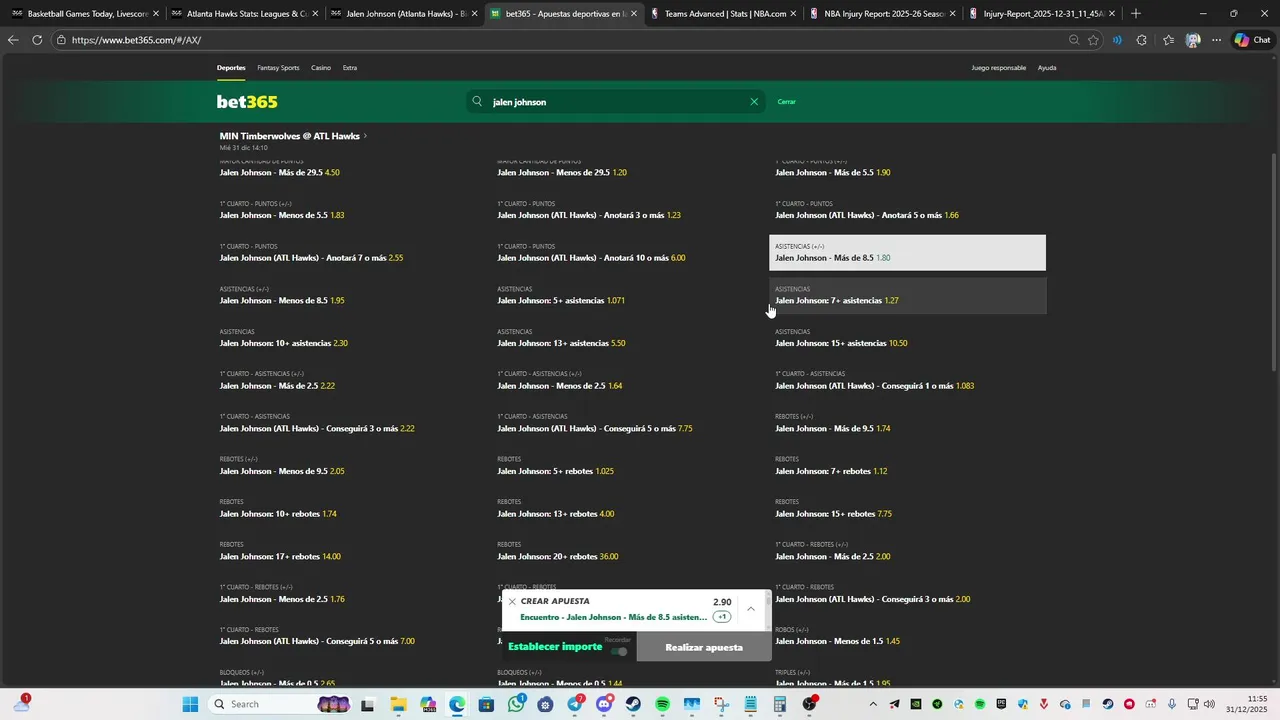
Task: Clear the jalen johnson search text
Action: pos(754,102)
